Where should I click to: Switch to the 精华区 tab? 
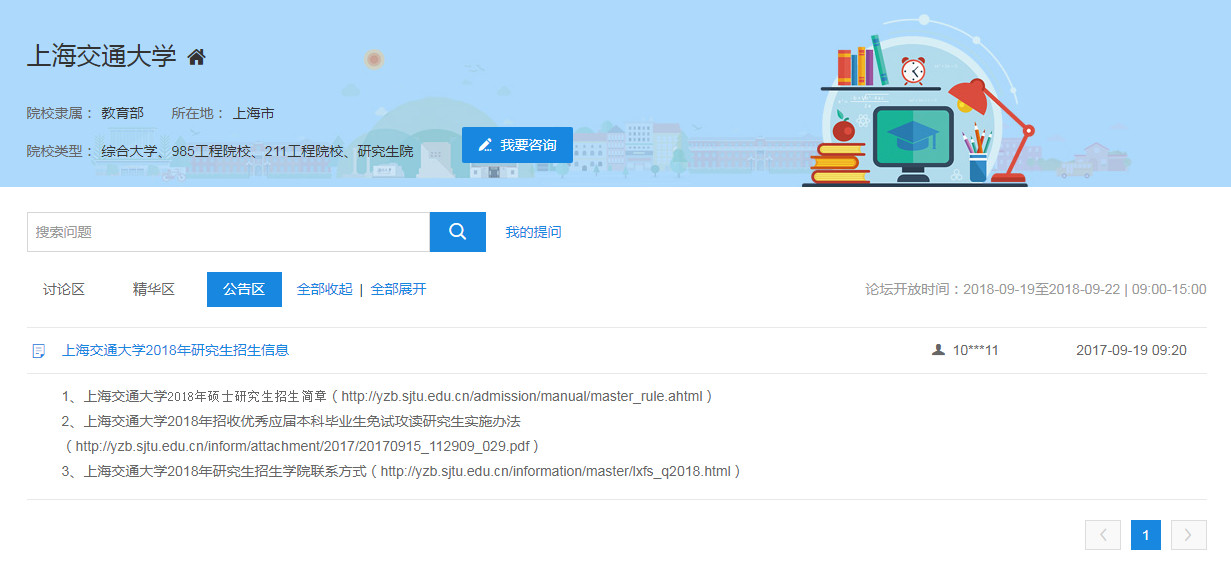tap(154, 290)
